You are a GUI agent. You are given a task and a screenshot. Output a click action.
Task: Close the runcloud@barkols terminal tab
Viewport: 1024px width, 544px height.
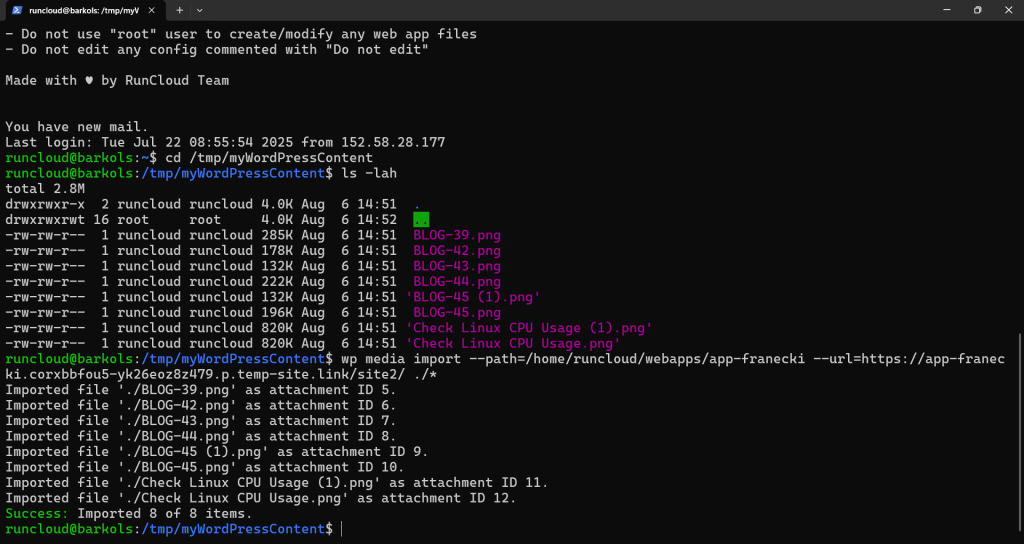coord(153,10)
